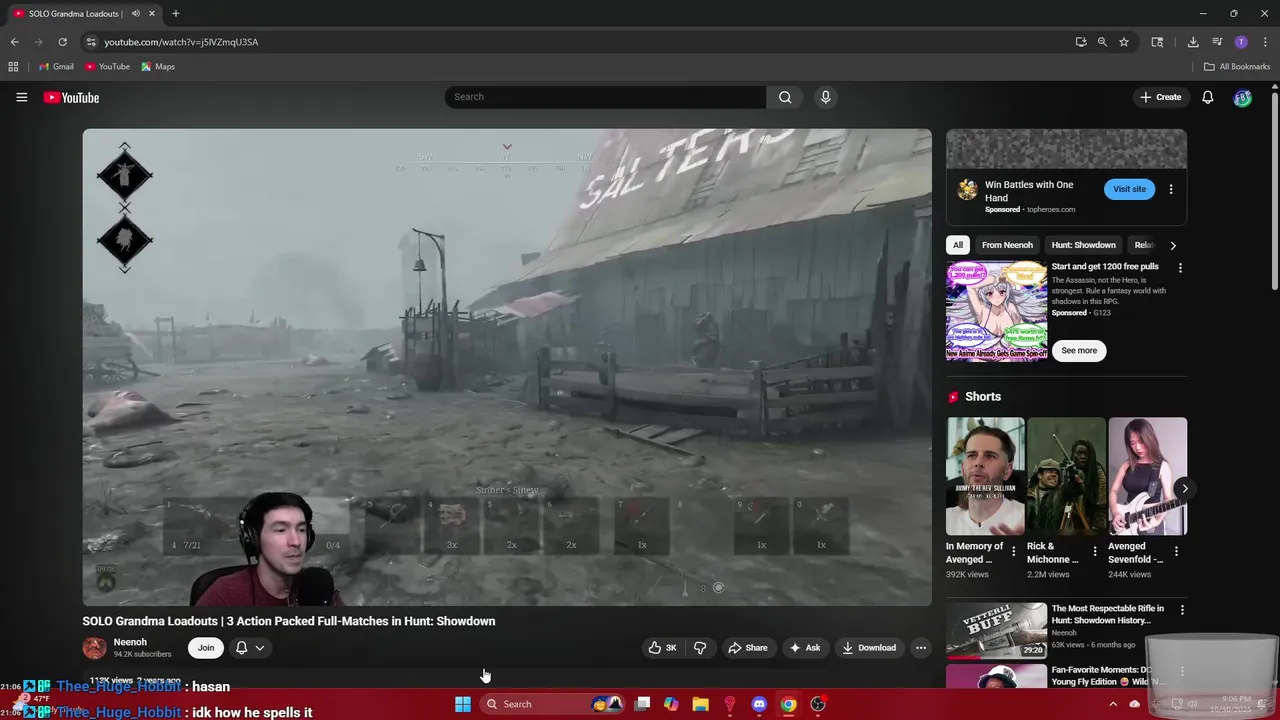This screenshot has height=720, width=1280.
Task: Show next Shorts with arrow
Action: (x=1184, y=489)
